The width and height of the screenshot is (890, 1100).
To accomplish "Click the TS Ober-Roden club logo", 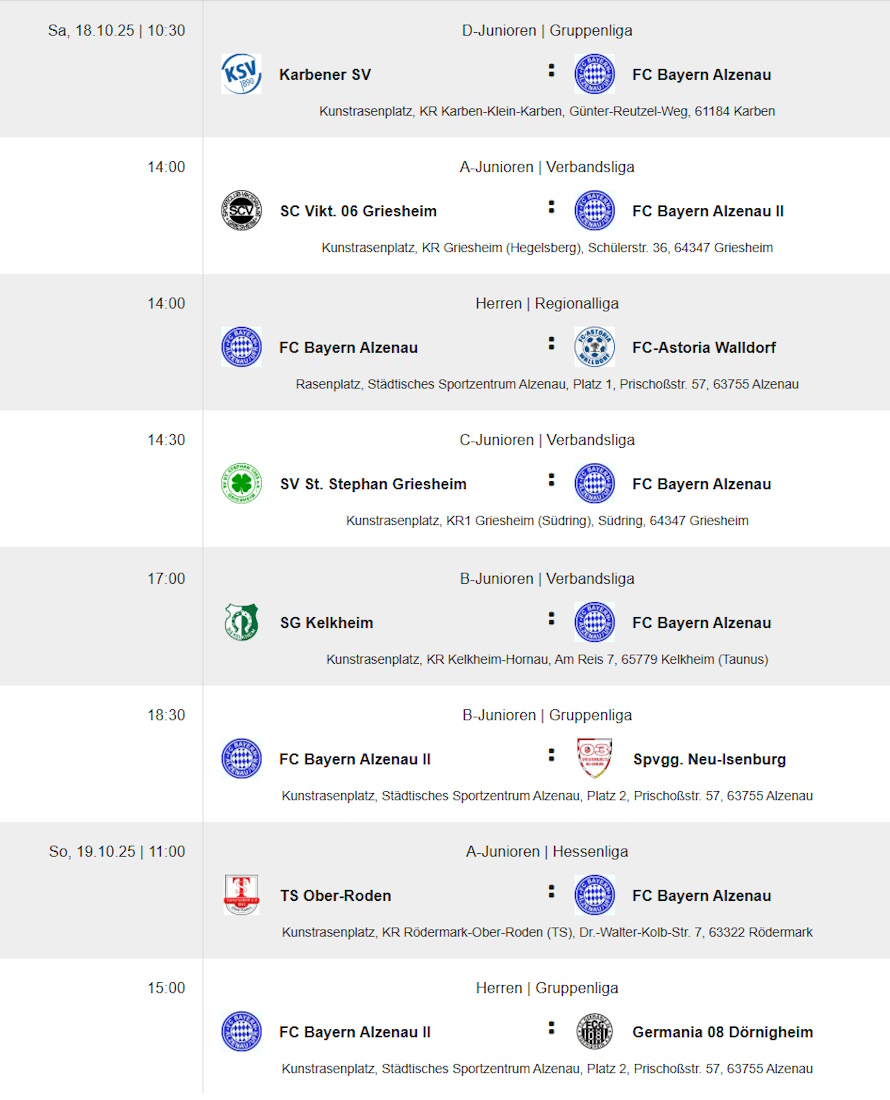I will tap(241, 895).
